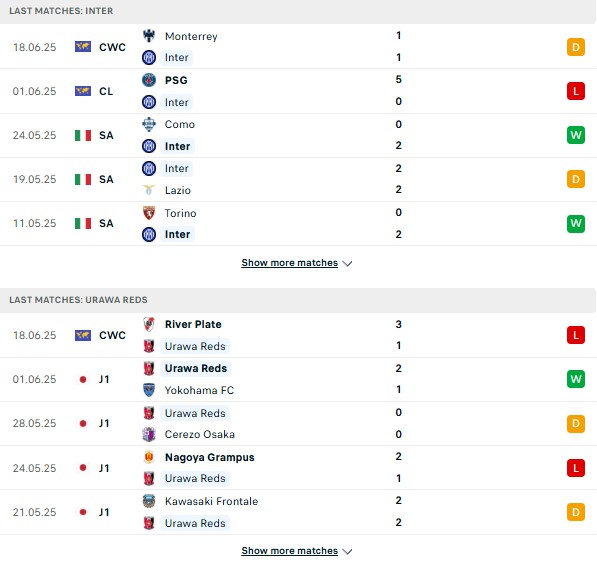Viewport: 597px width, 572px height.
Task: Click the Nagoya Grampus crest
Action: 149,457
